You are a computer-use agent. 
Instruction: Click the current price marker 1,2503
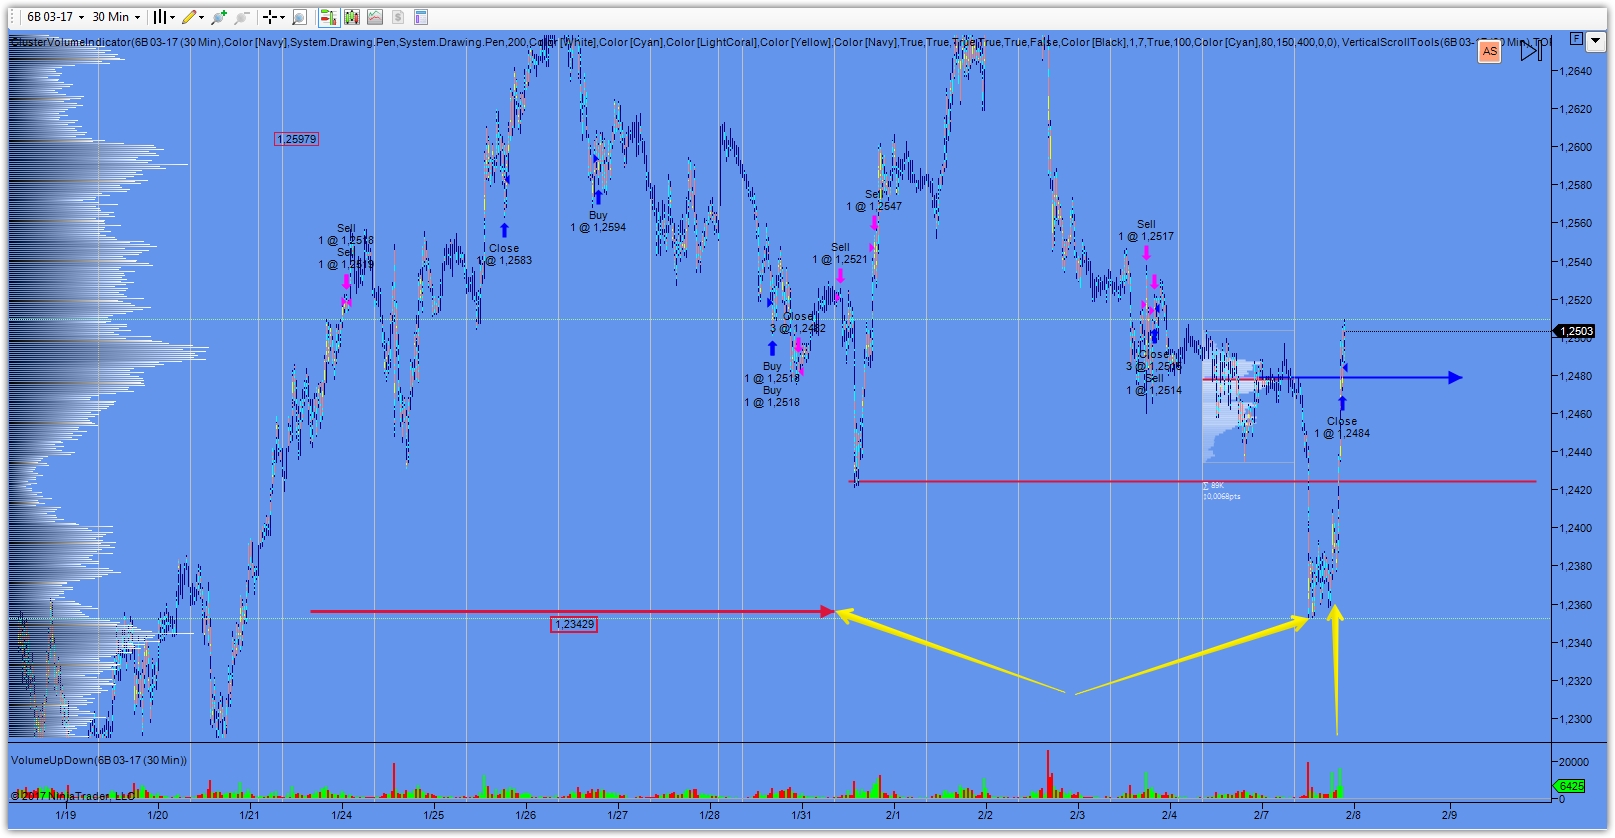(1575, 331)
